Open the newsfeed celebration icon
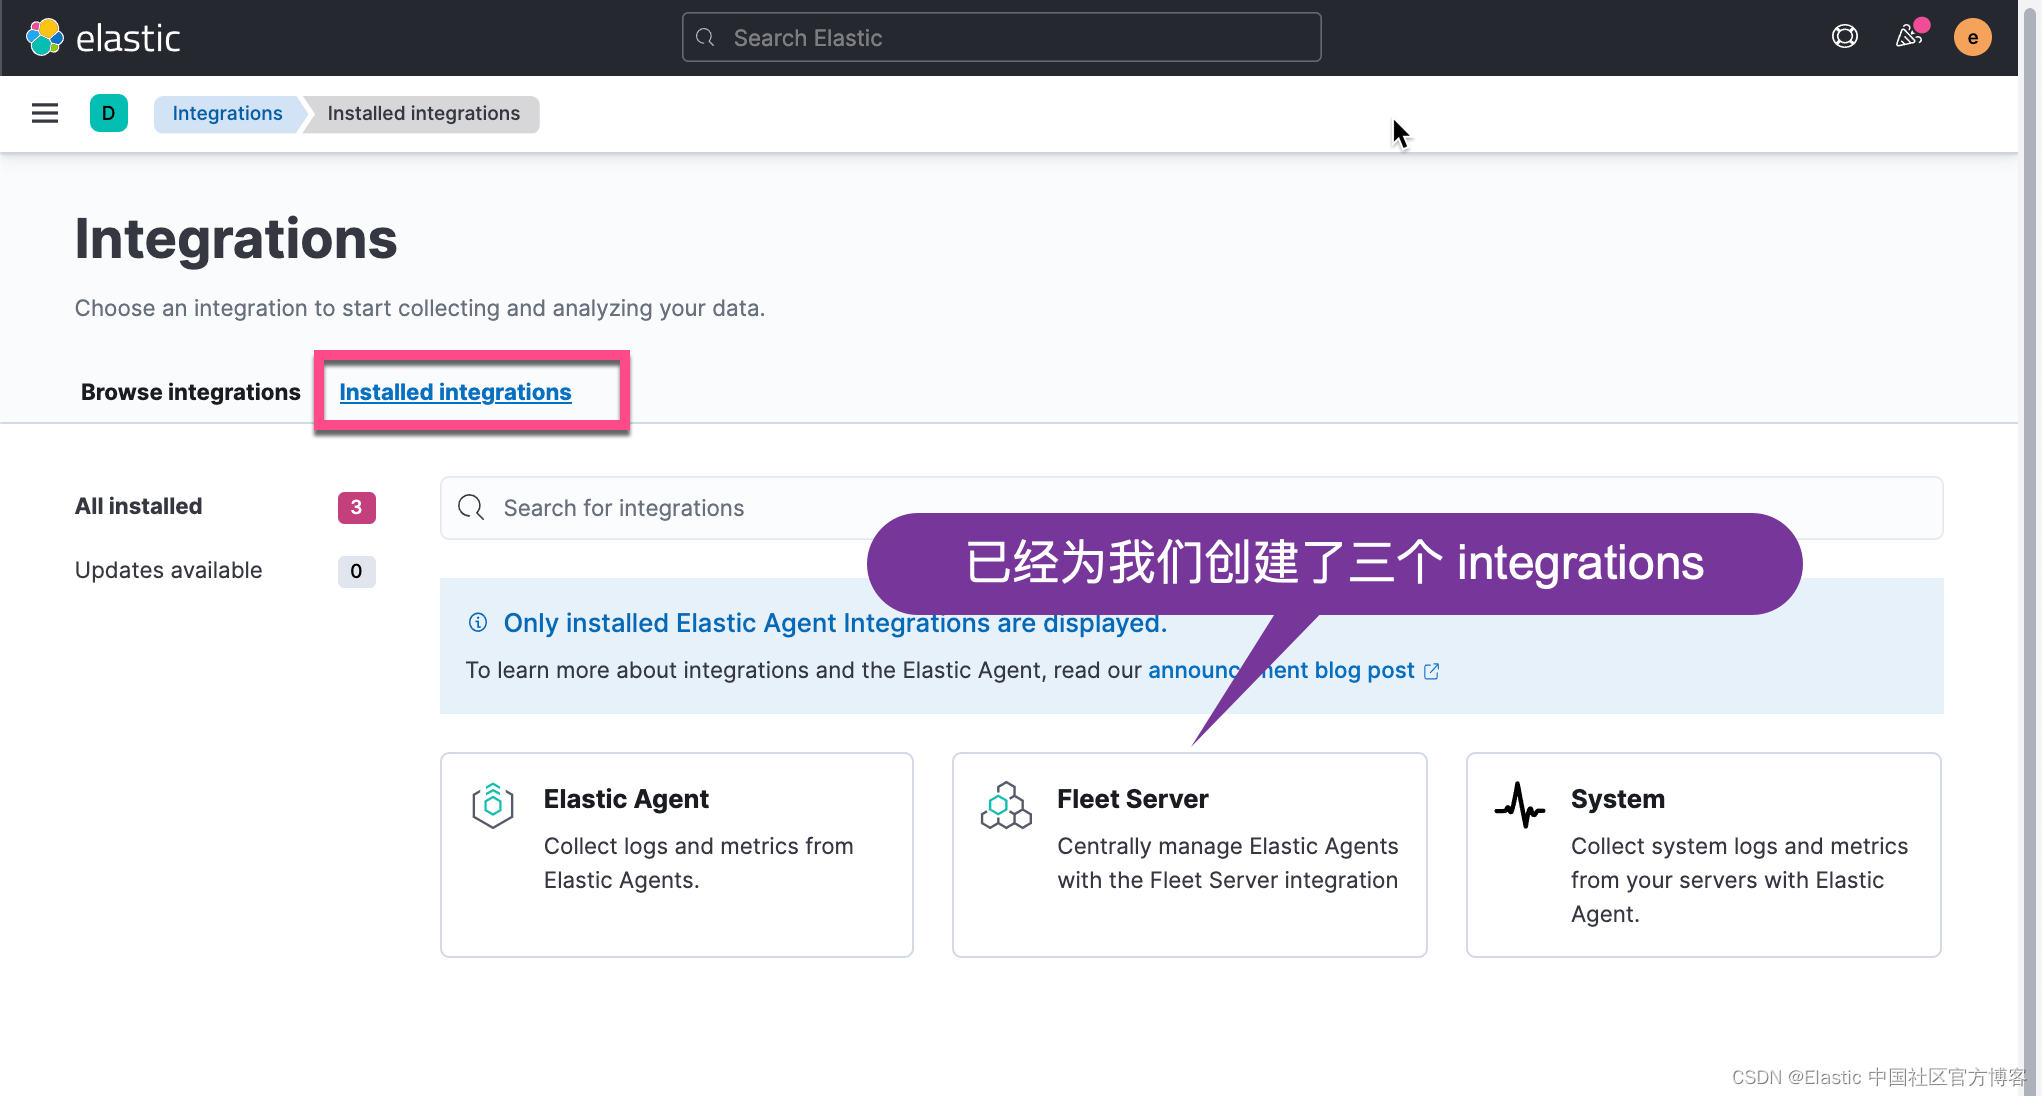Image resolution: width=2042 pixels, height=1096 pixels. click(1908, 38)
